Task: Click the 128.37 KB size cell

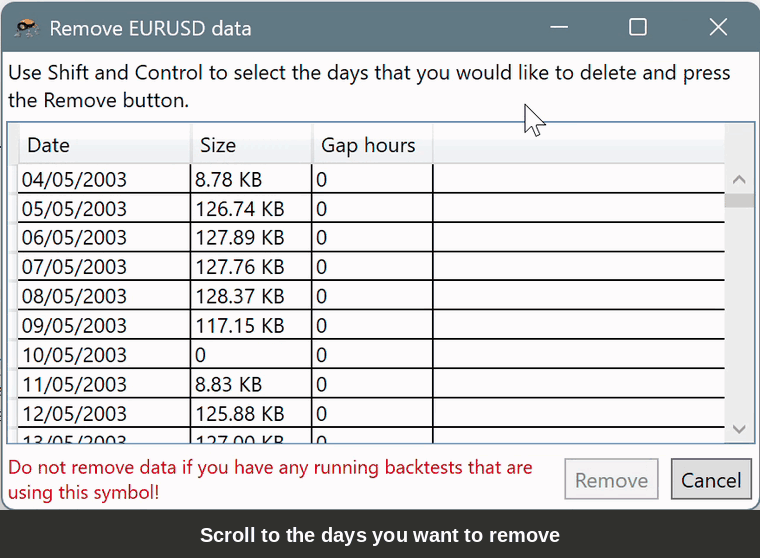Action: click(x=251, y=296)
